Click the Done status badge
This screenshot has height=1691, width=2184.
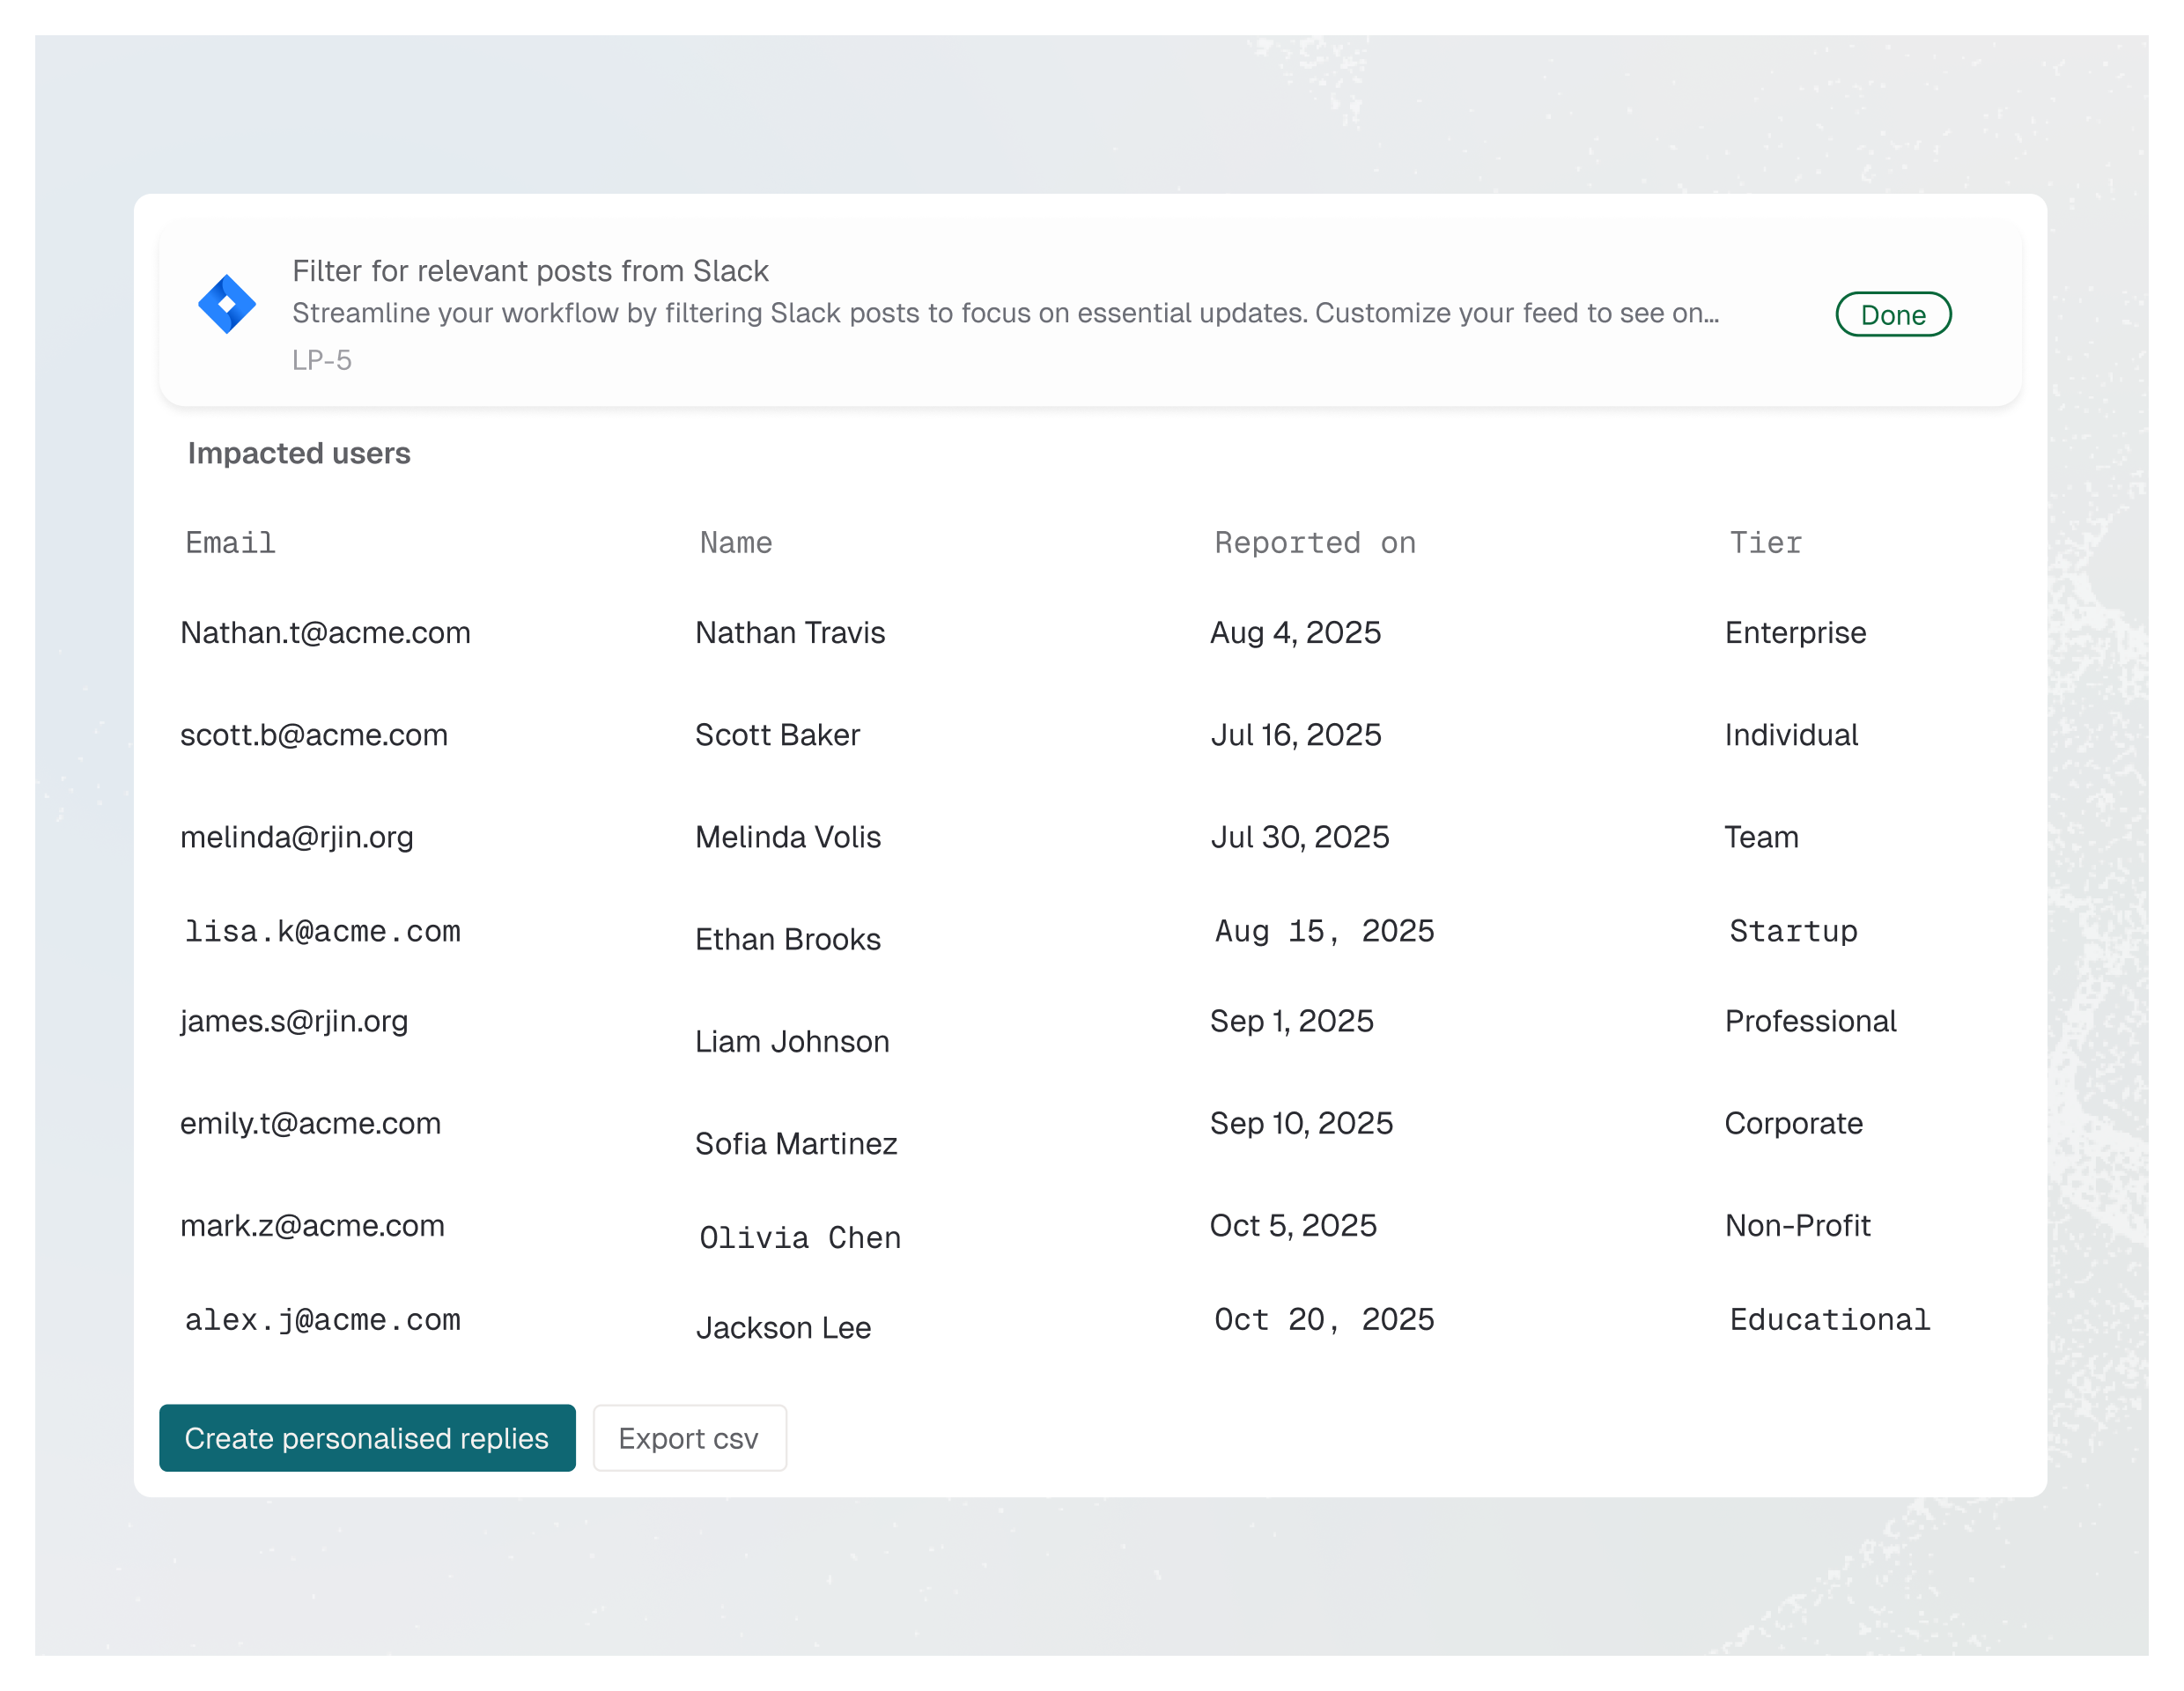click(1892, 315)
